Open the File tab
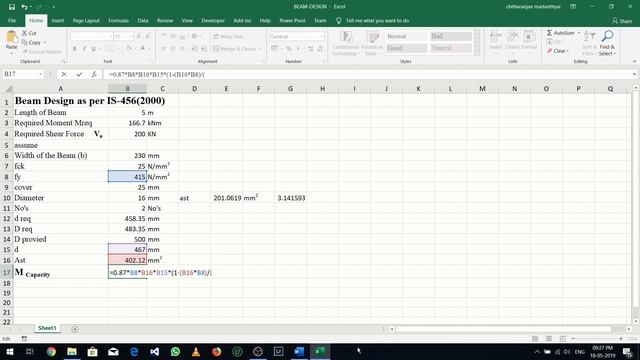Viewport: 640px width, 360px height. coord(12,20)
